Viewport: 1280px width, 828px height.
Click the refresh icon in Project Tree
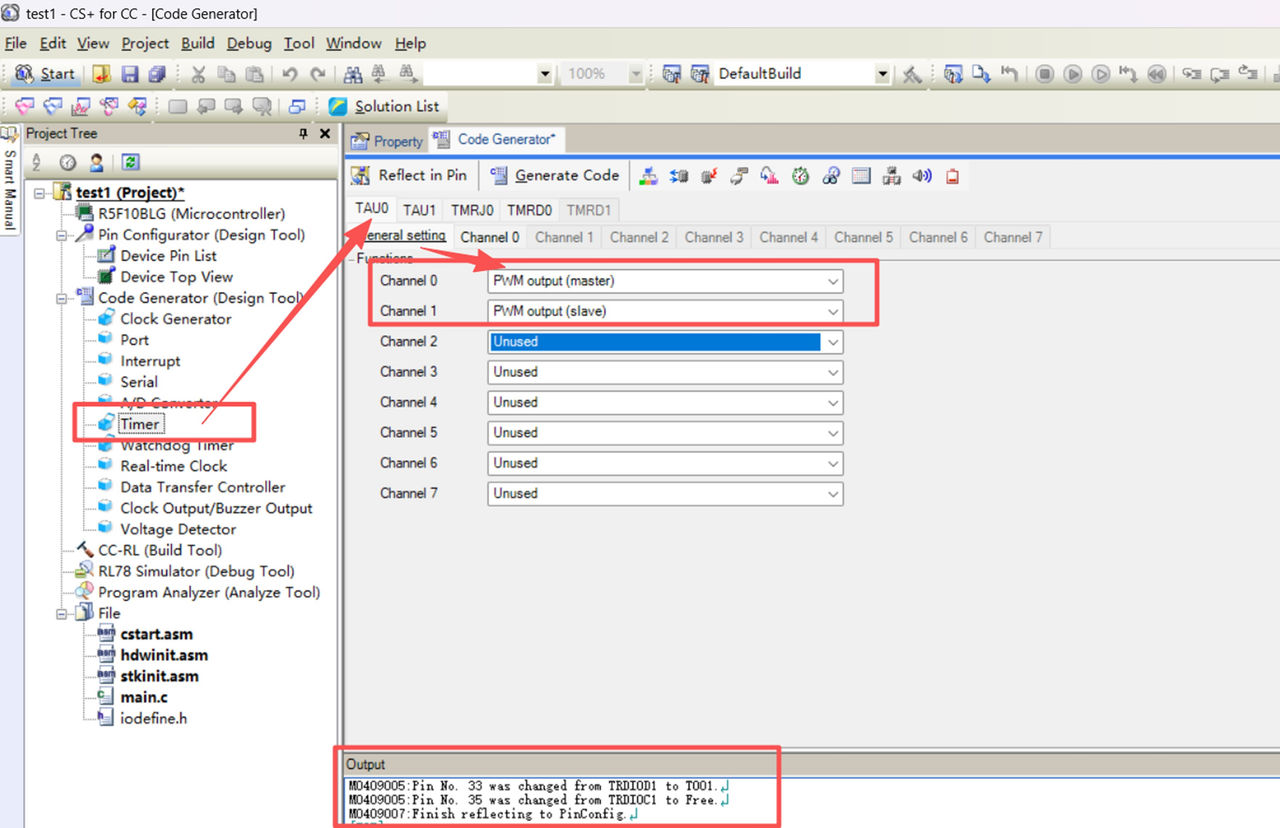130,162
